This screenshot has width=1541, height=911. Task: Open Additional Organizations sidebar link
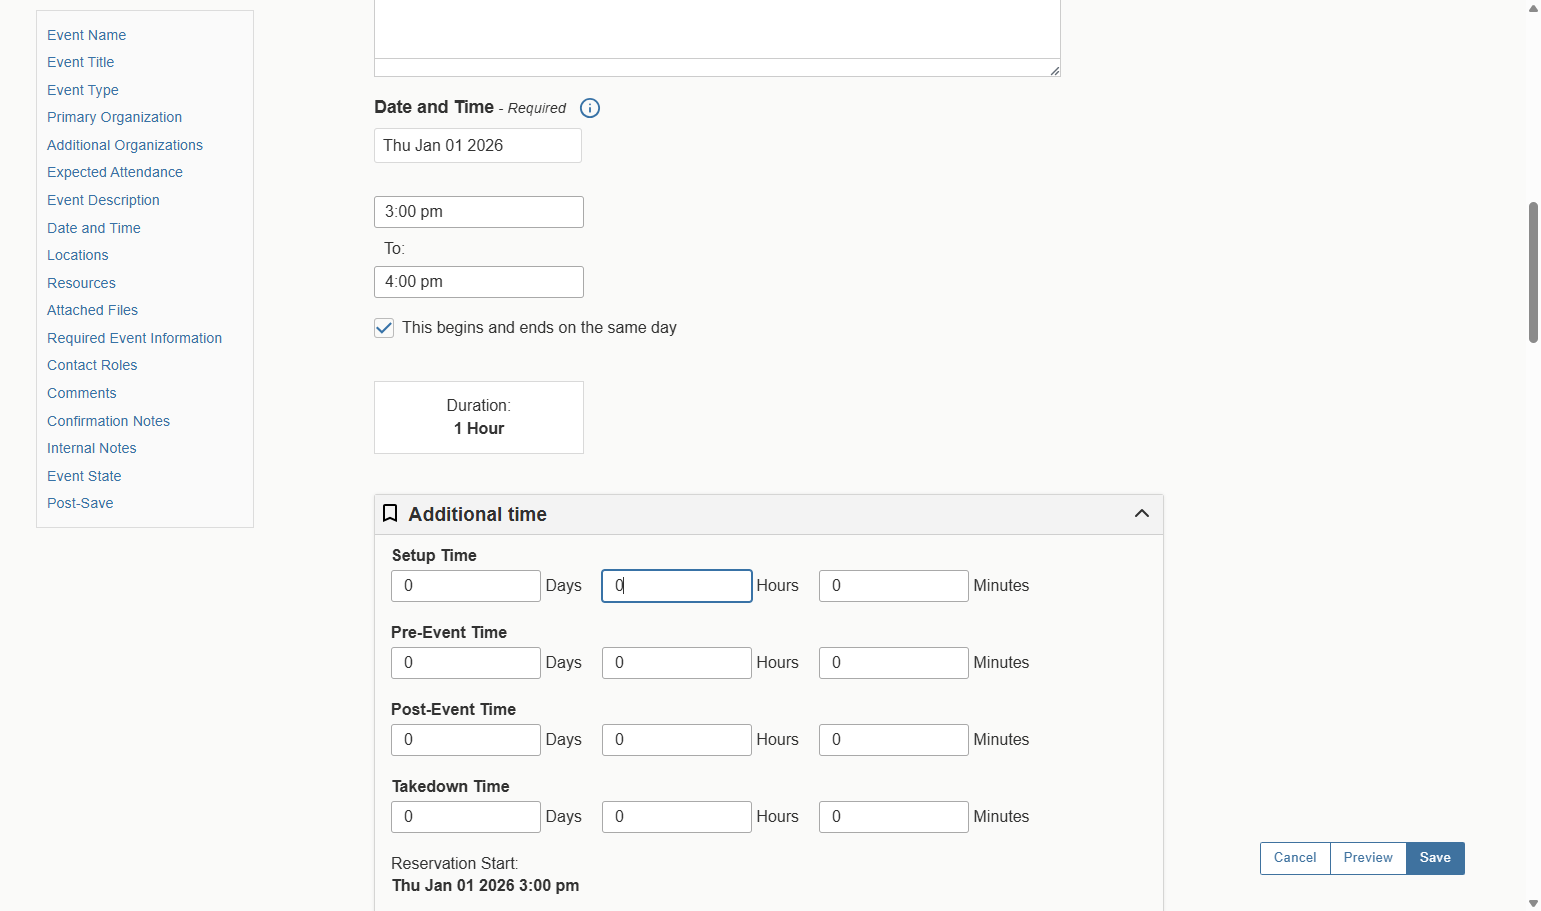(125, 145)
